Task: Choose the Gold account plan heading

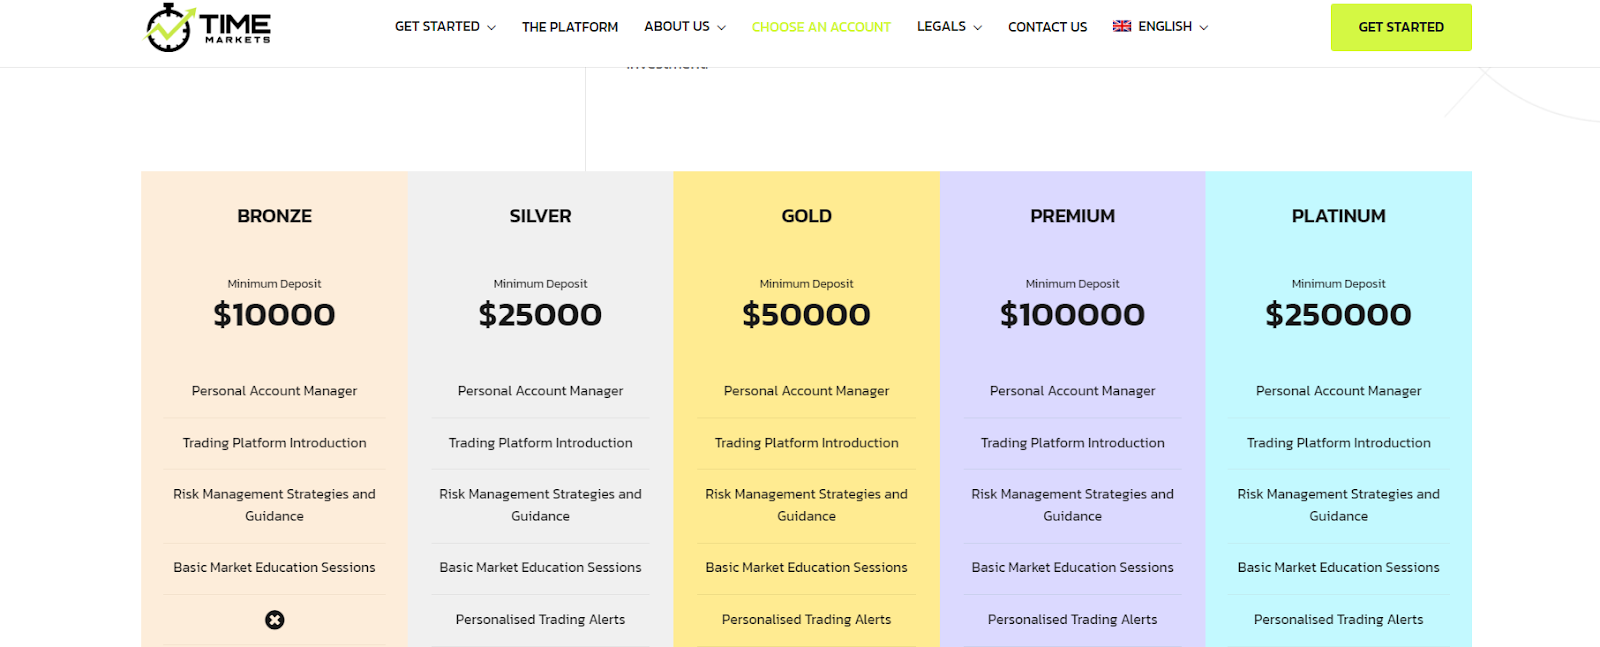Action: click(807, 216)
